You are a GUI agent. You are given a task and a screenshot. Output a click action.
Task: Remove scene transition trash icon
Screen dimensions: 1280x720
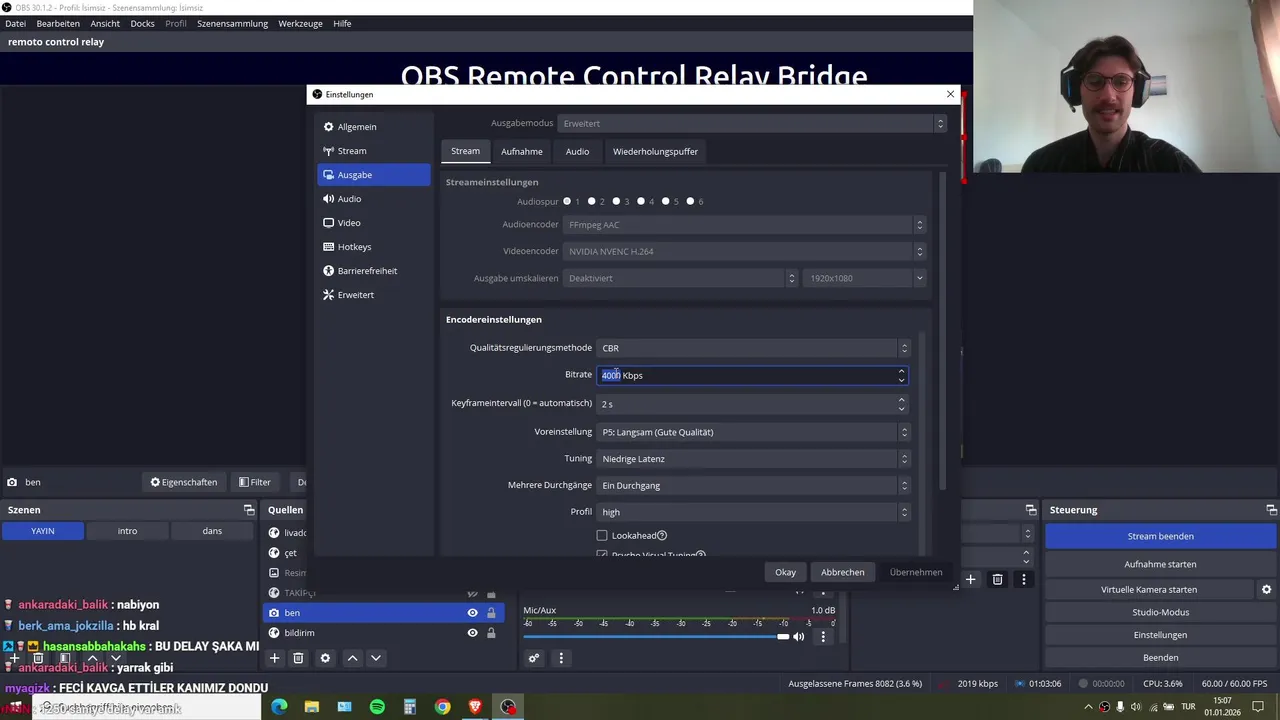[x=997, y=580]
